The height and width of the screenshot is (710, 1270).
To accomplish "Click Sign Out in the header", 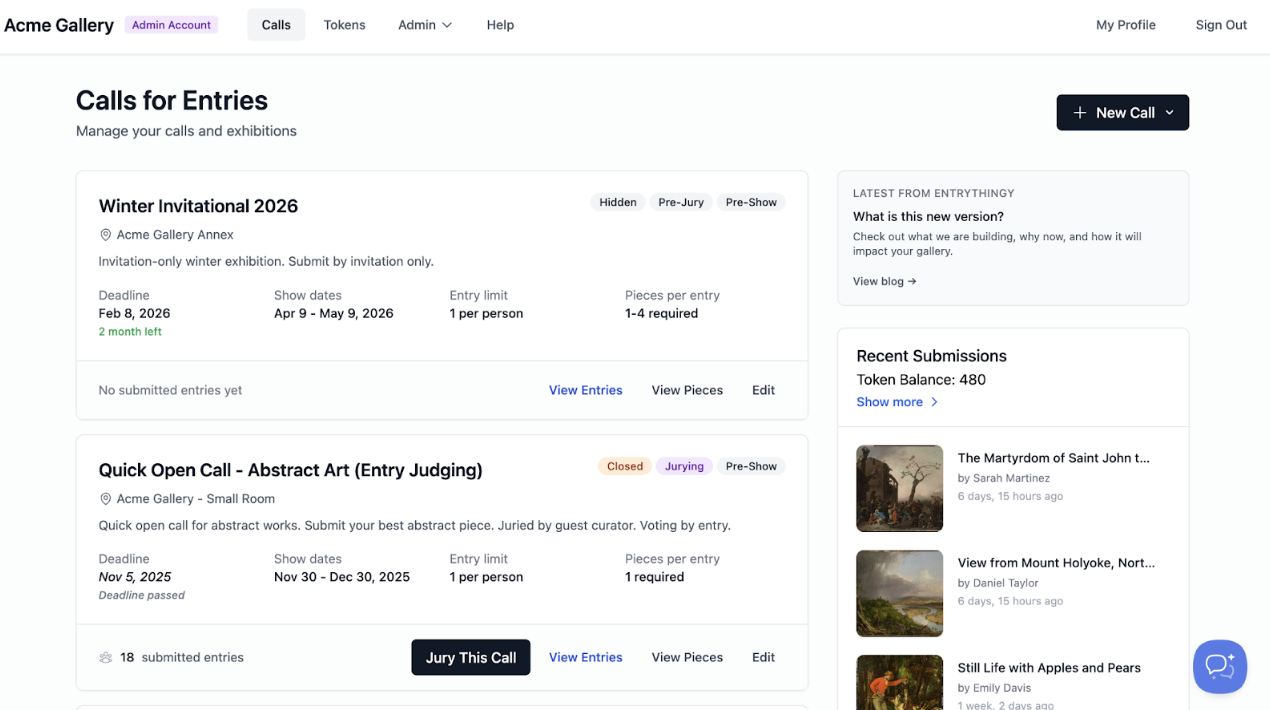I will coord(1221,25).
